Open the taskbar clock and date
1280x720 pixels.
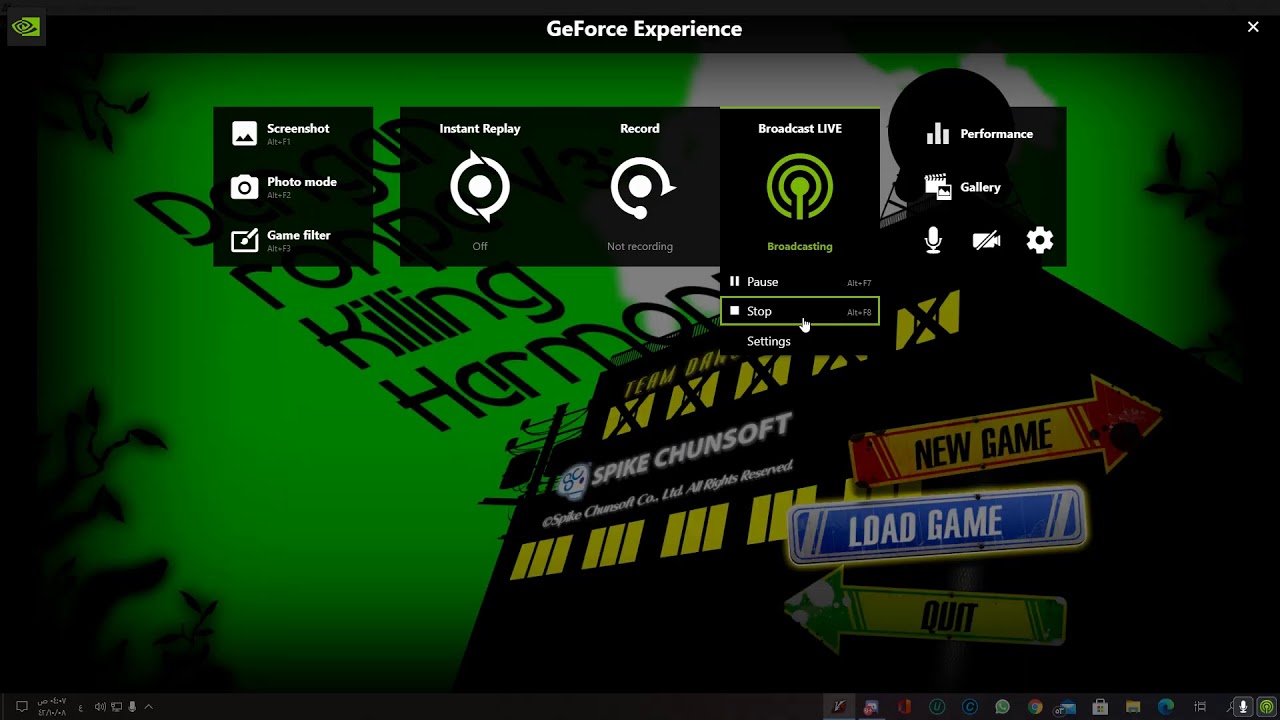click(x=52, y=707)
